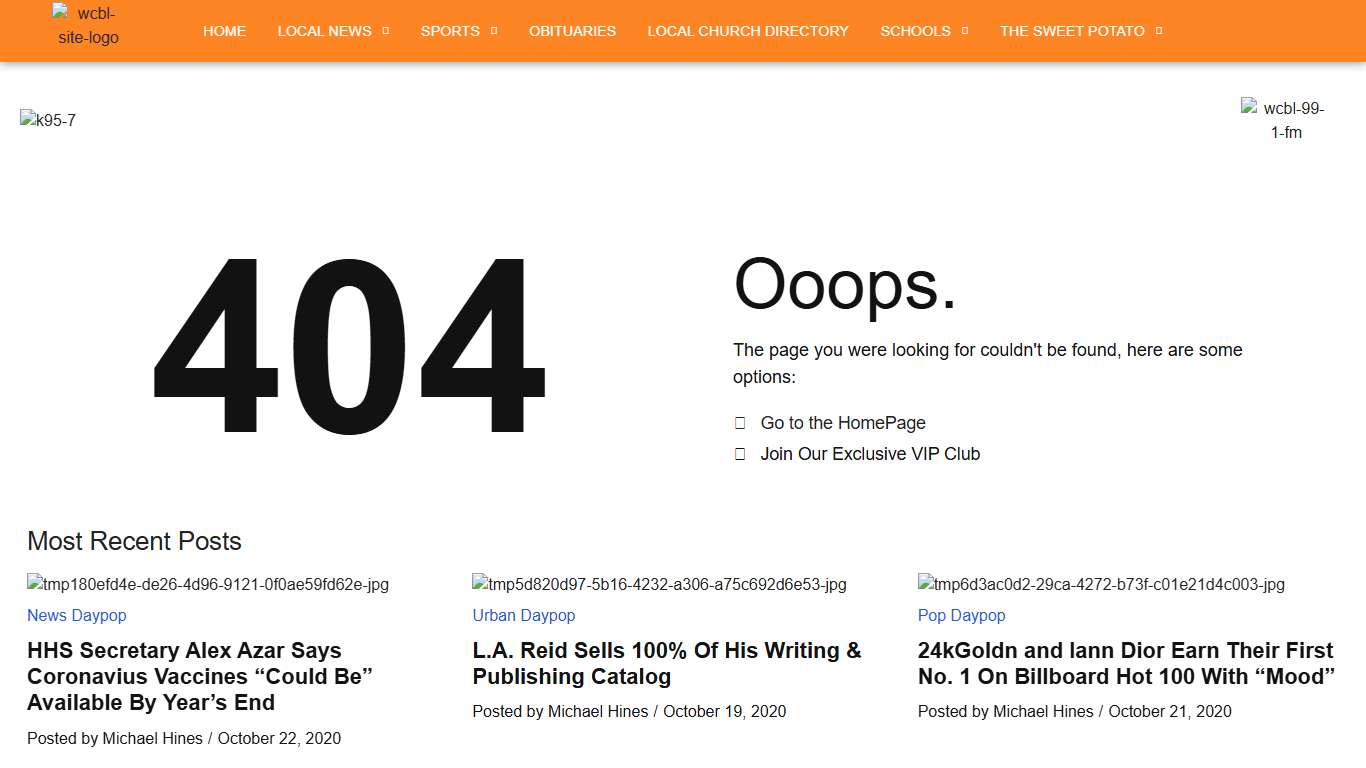Screen dimensions: 1366x768
Task: Select the News Daypop category link
Action: pos(77,615)
